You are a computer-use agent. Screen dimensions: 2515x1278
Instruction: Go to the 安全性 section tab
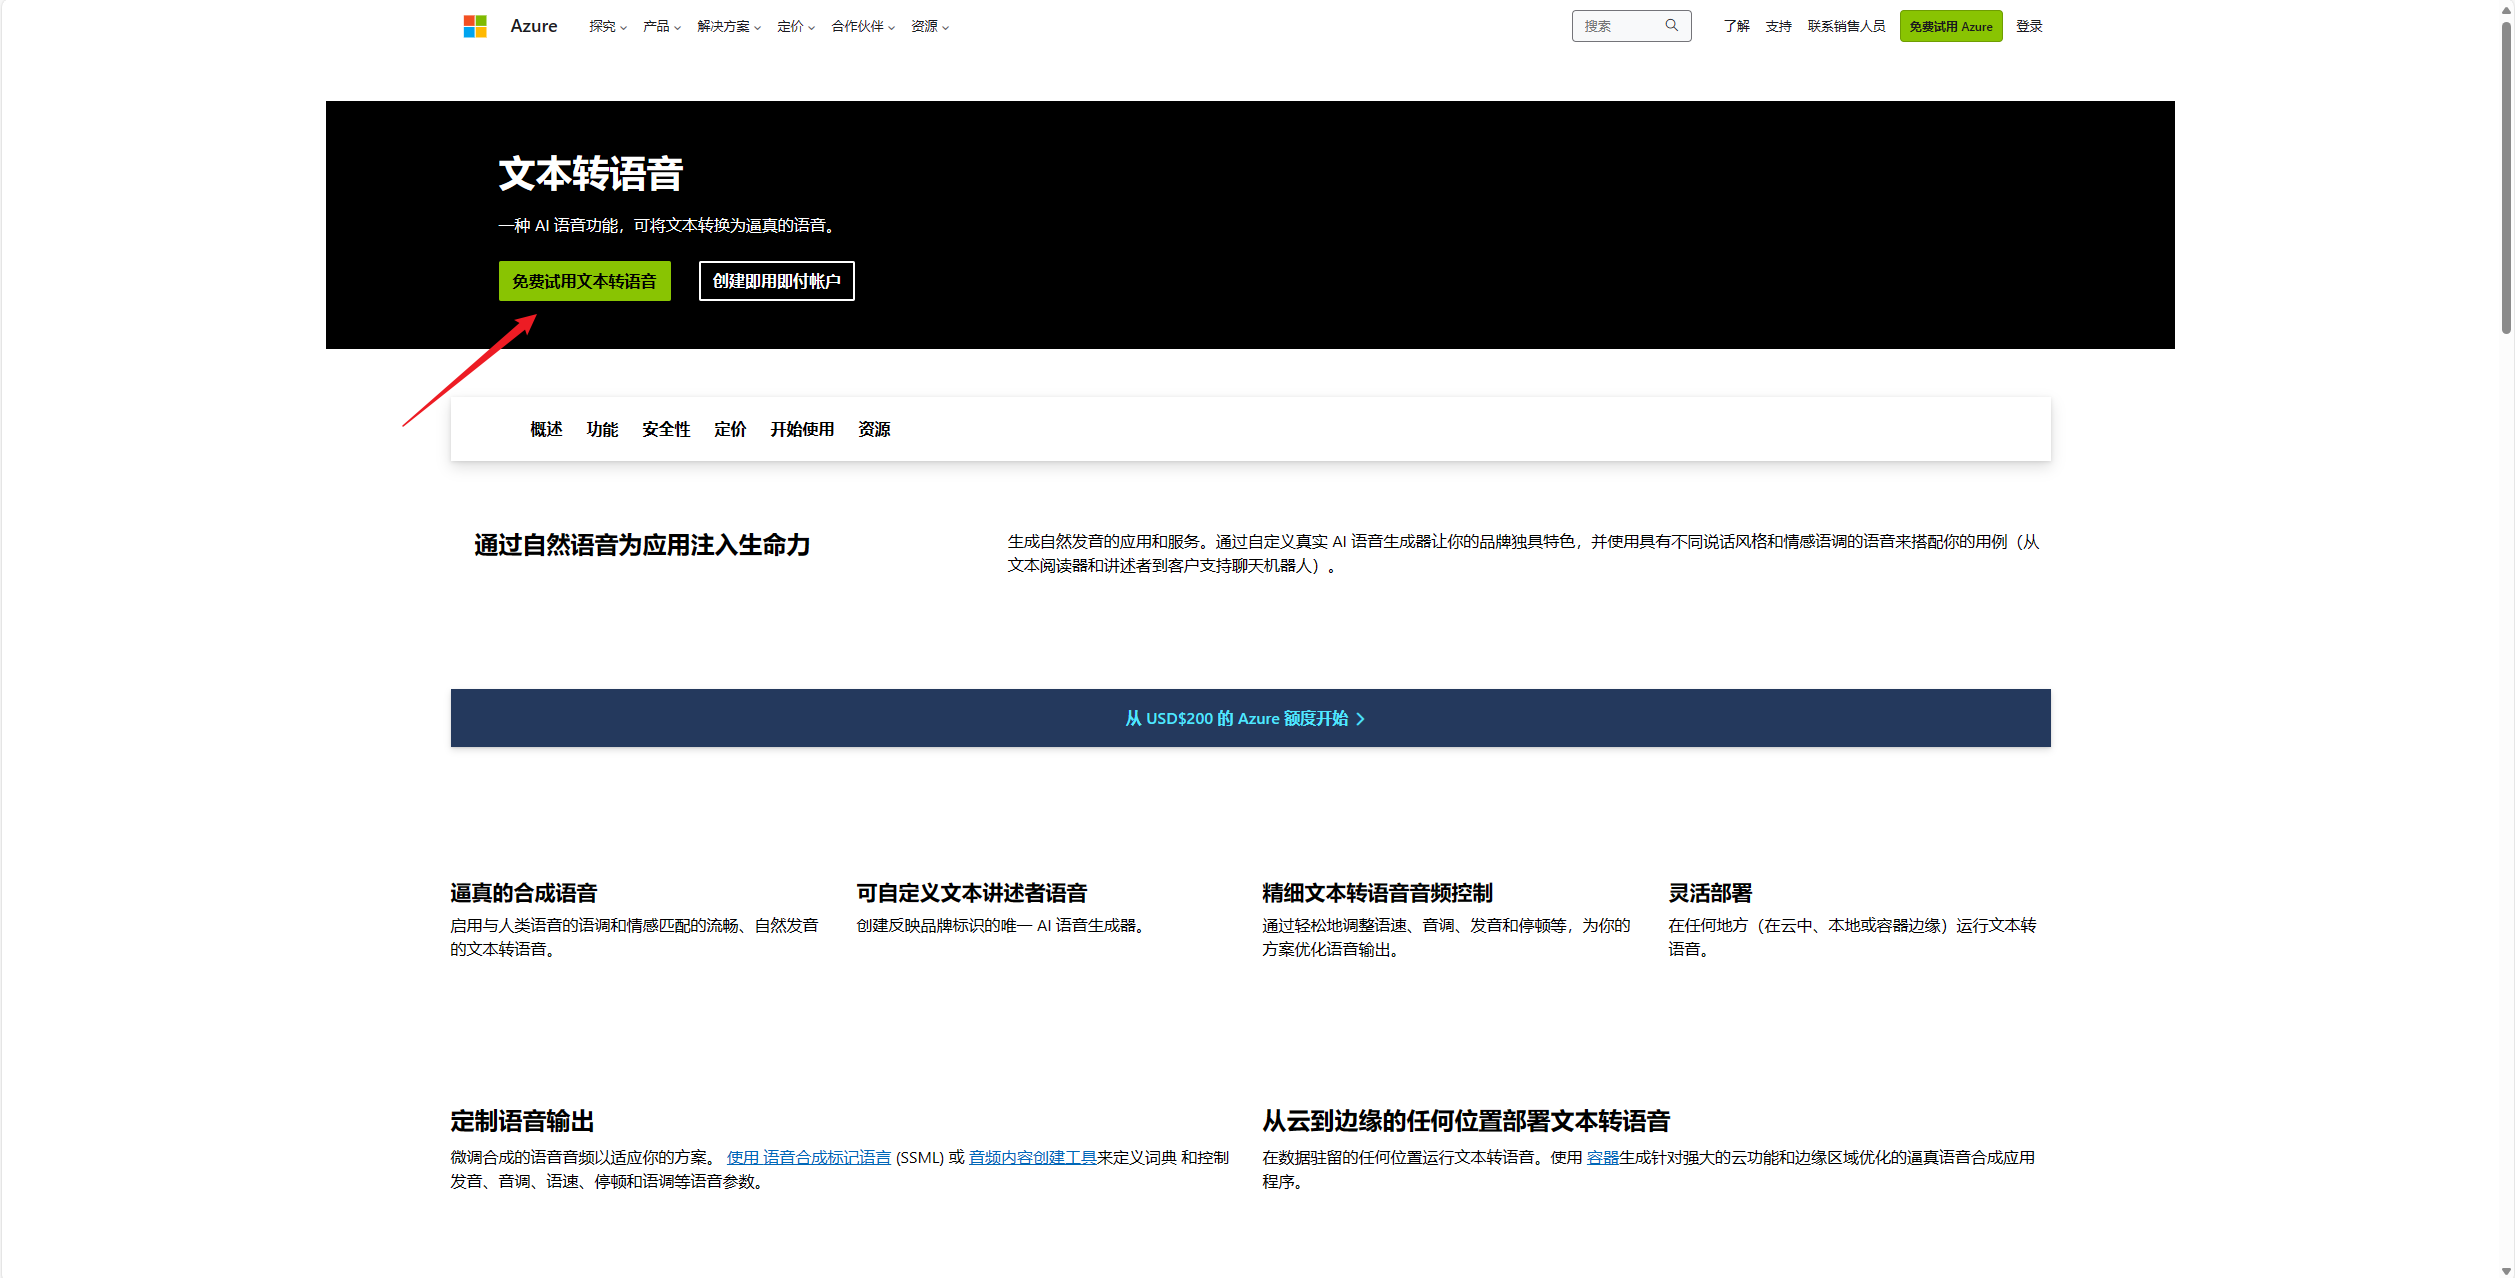666,429
